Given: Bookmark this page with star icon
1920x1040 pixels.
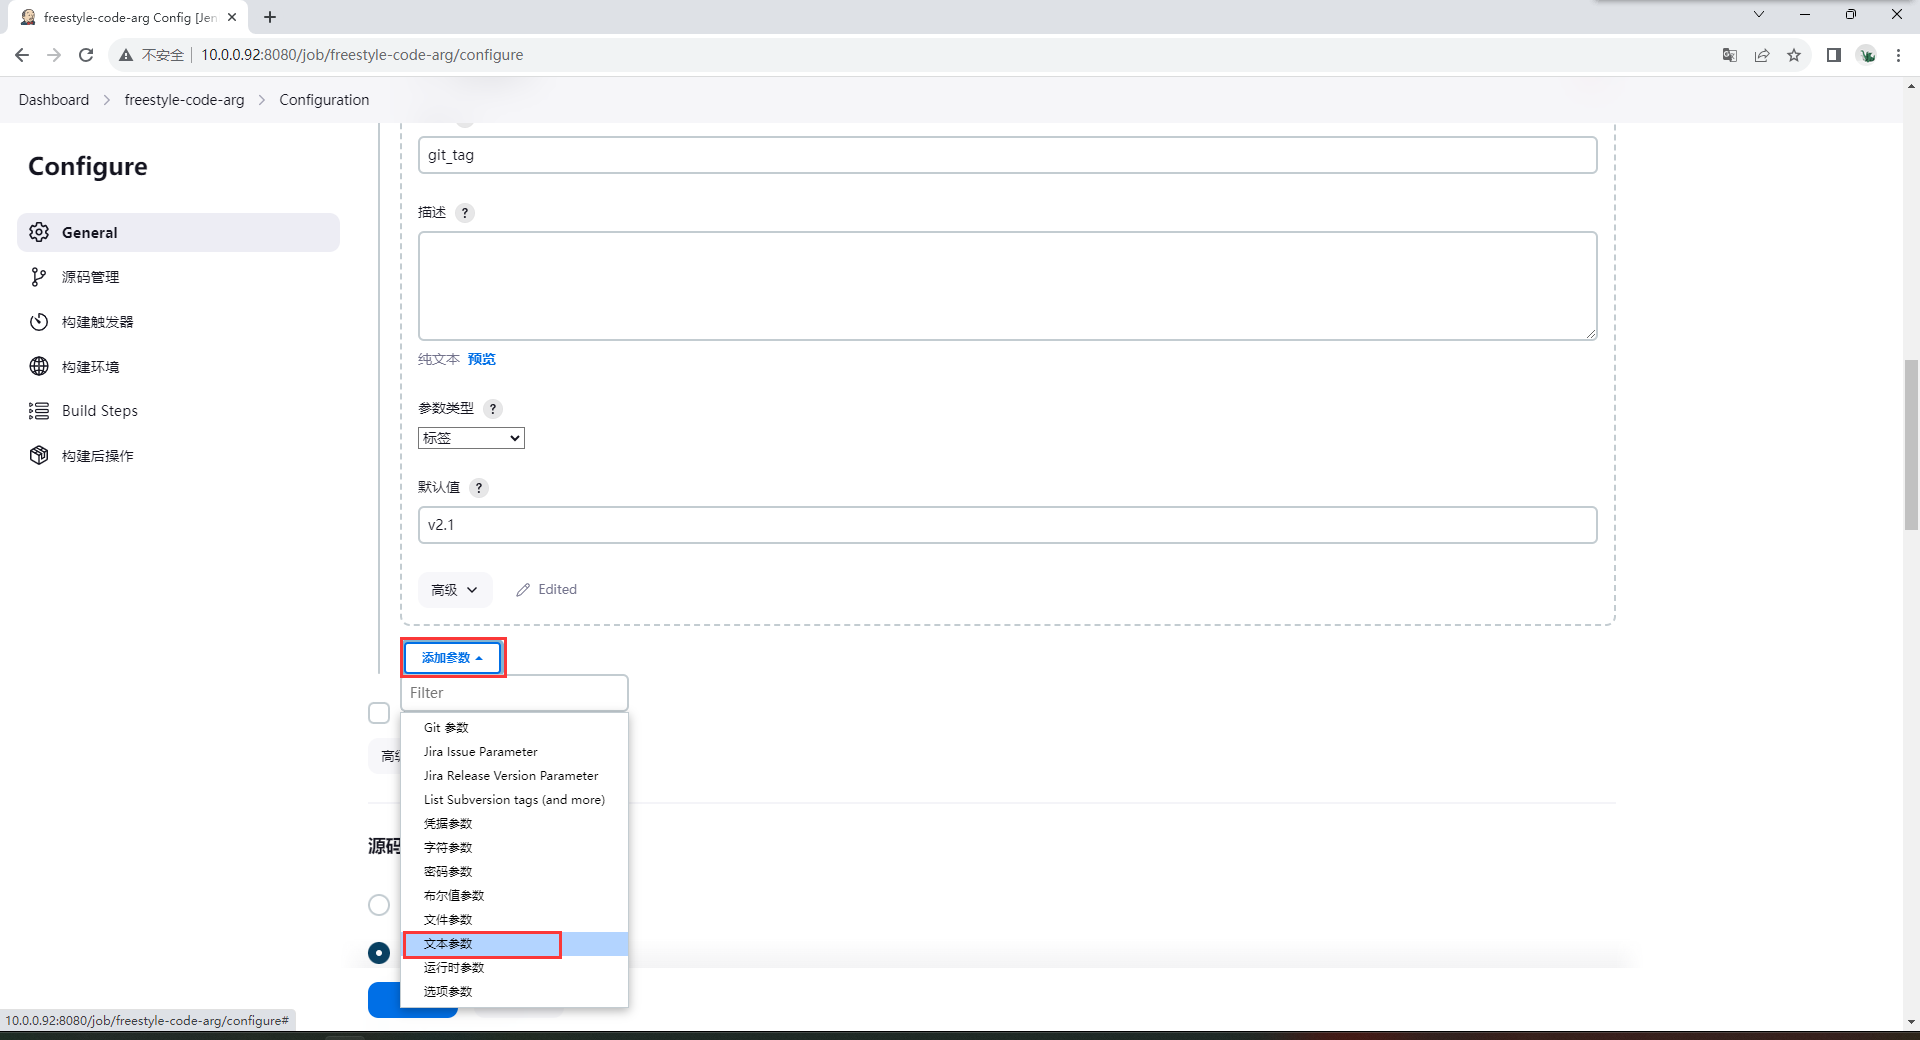Looking at the screenshot, I should pyautogui.click(x=1794, y=55).
